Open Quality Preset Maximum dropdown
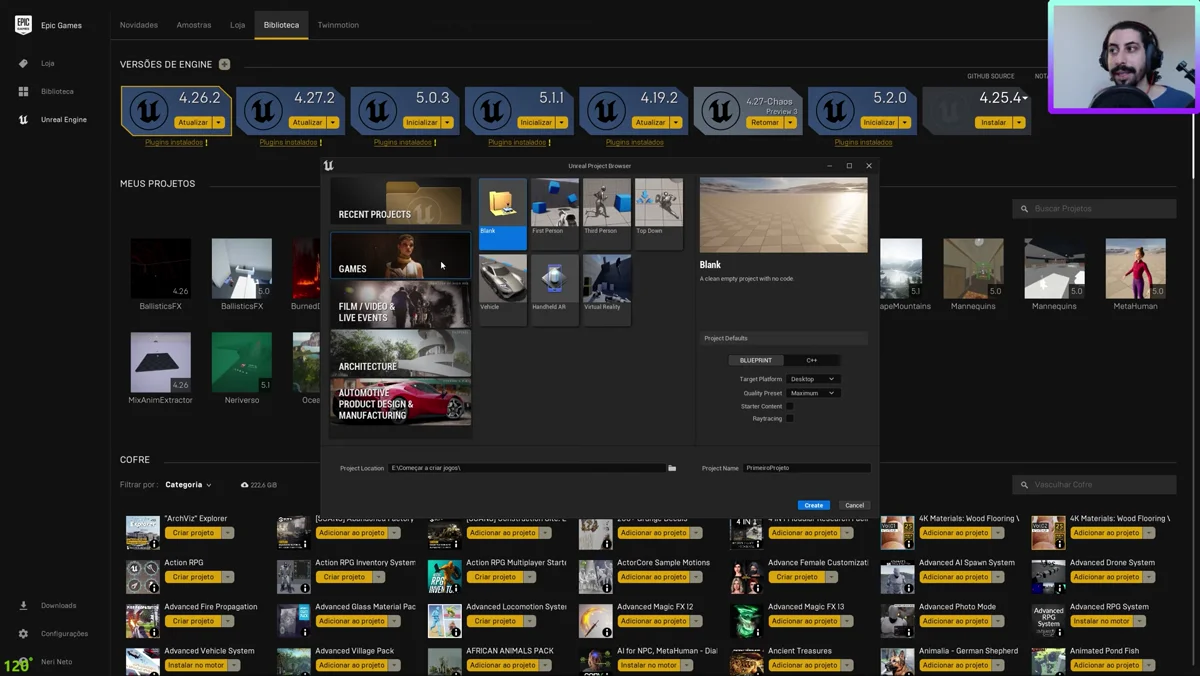The height and width of the screenshot is (676, 1200). 813,393
